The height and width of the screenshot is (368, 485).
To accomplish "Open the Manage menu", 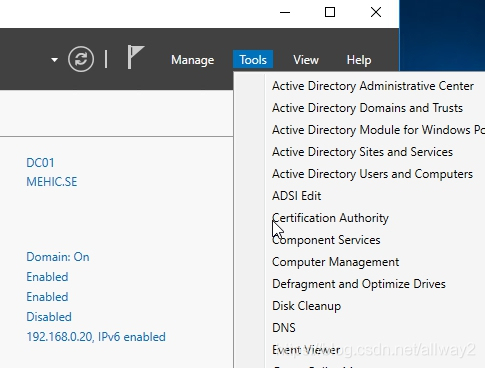I will pos(192,60).
